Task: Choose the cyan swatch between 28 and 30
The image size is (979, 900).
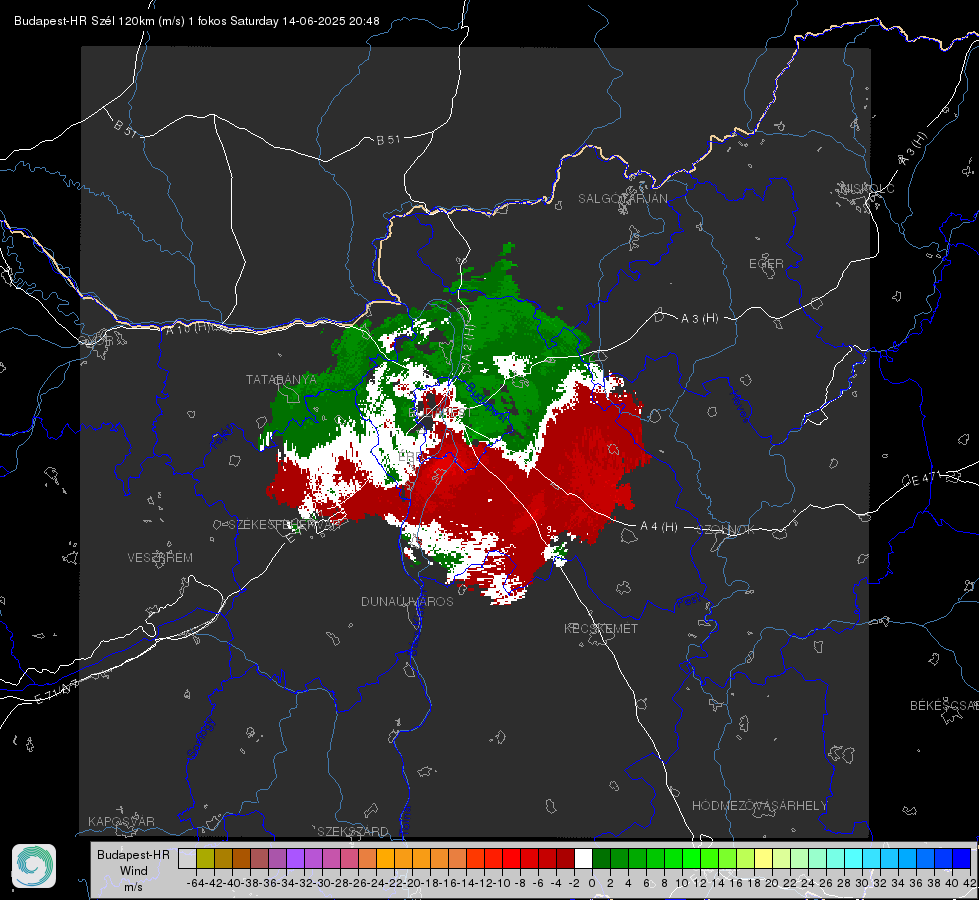Action: [854, 859]
